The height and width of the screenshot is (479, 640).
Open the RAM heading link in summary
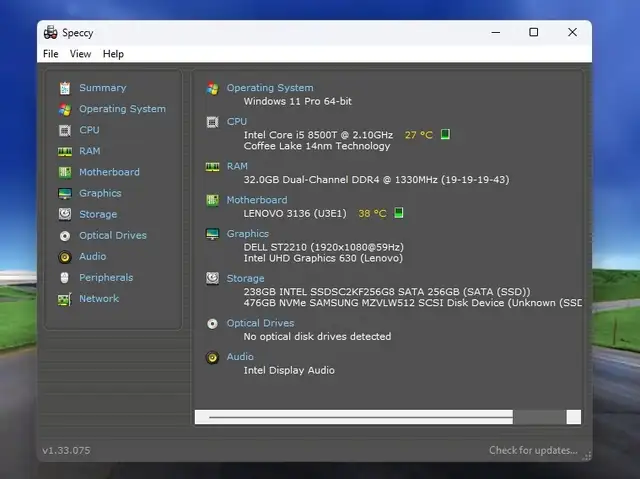coord(237,166)
